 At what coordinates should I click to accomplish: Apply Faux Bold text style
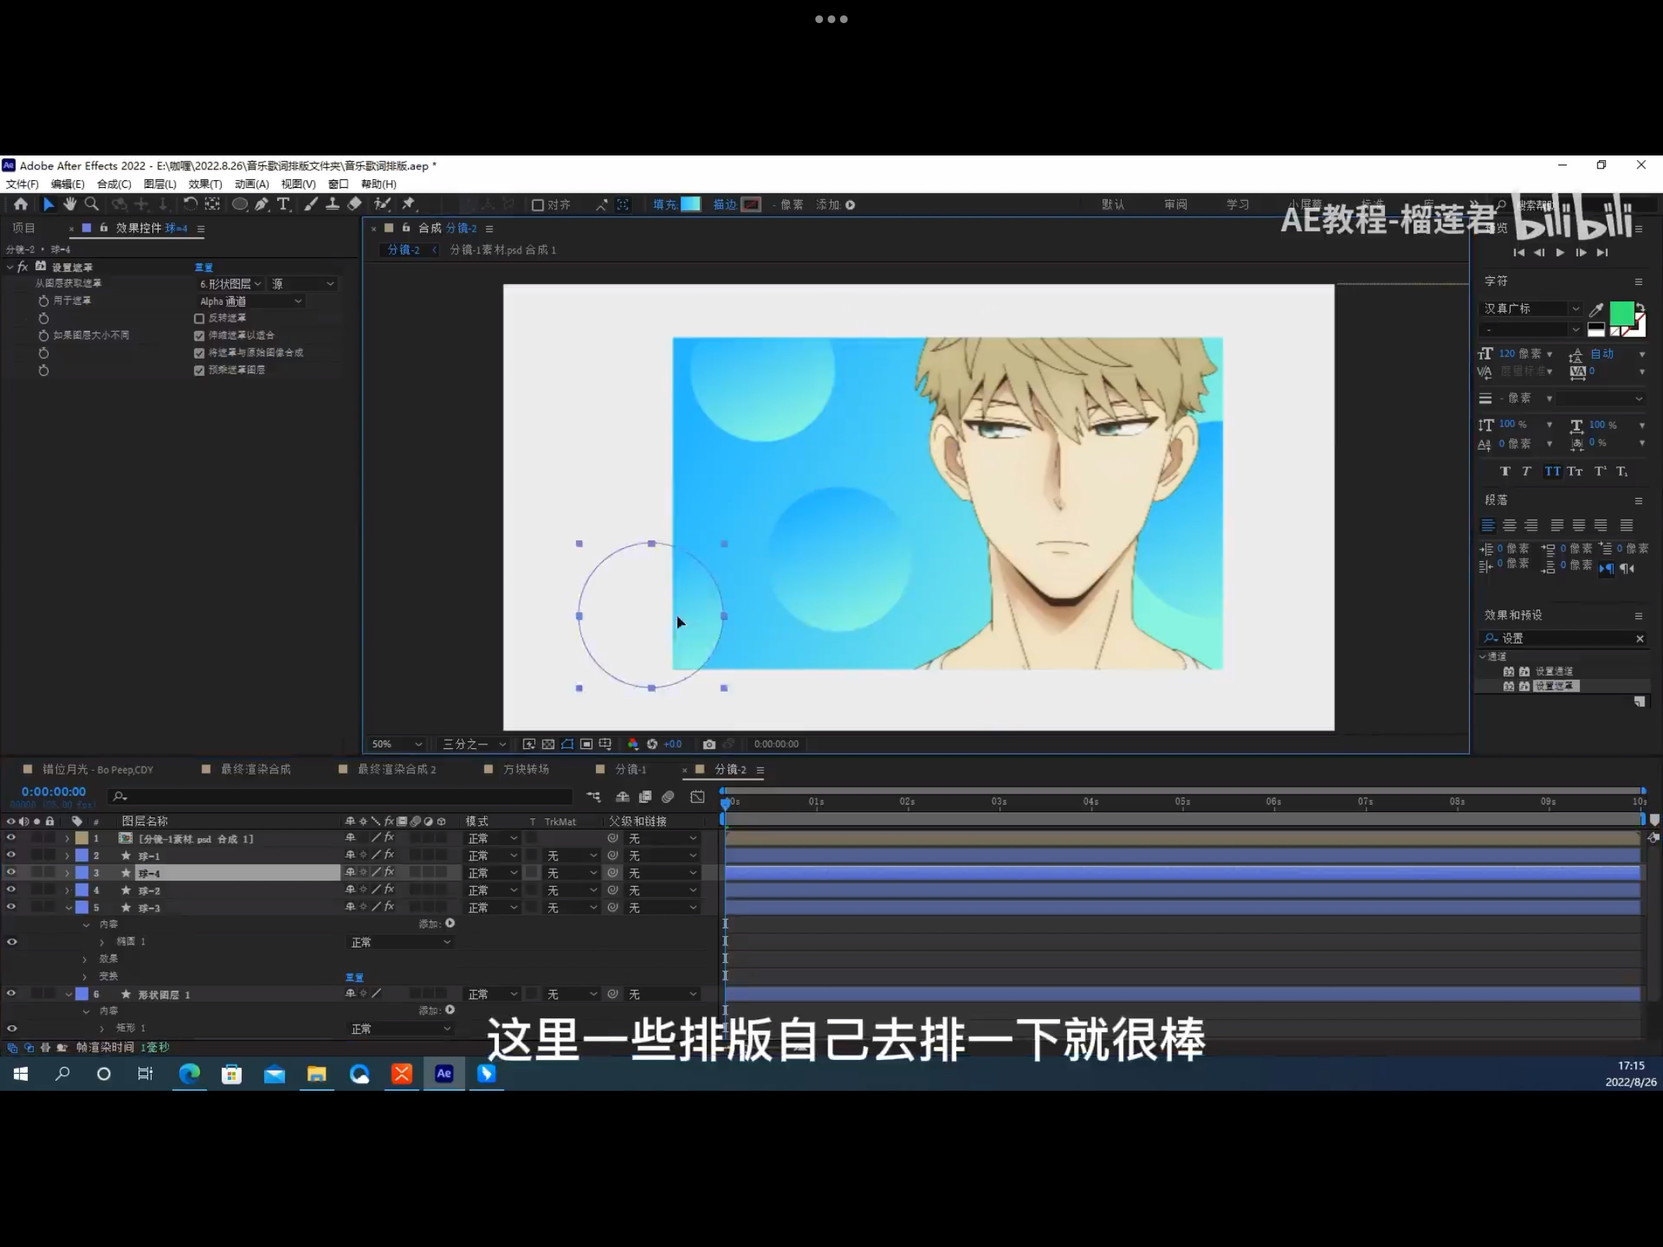[1505, 471]
